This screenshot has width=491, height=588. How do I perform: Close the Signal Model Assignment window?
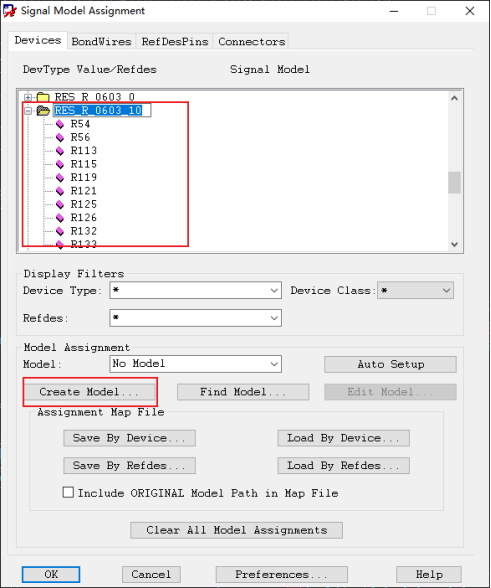point(470,11)
